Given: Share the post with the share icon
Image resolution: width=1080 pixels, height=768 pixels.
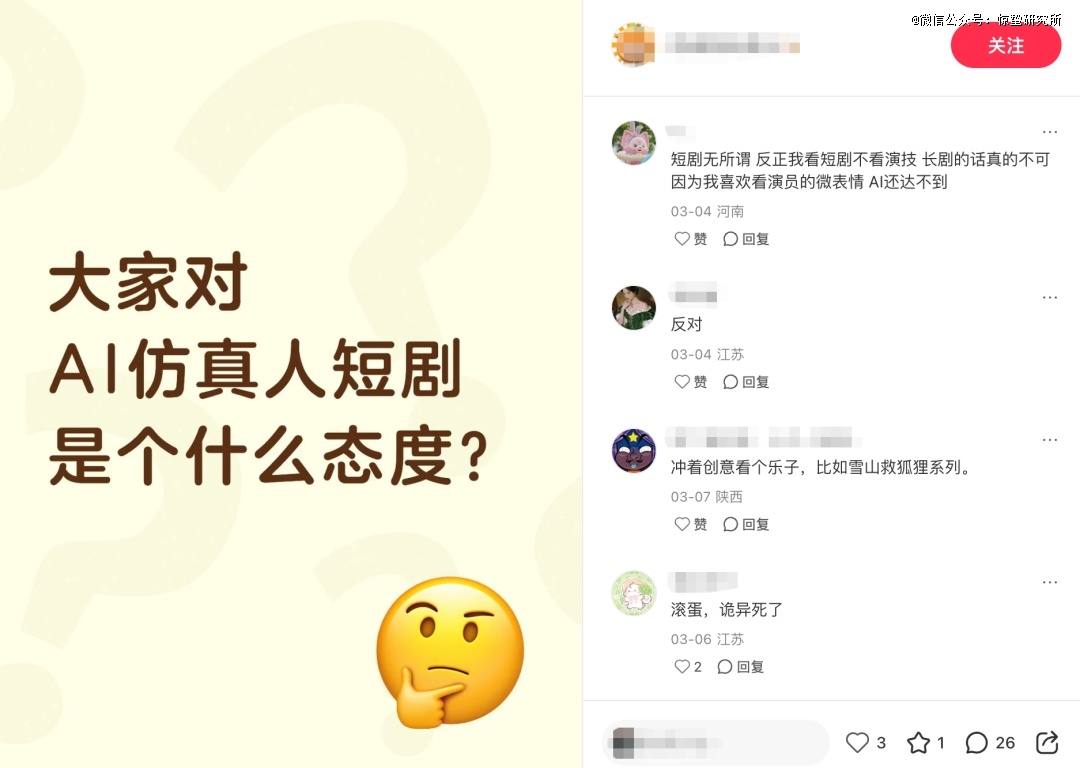Looking at the screenshot, I should coord(1047,743).
